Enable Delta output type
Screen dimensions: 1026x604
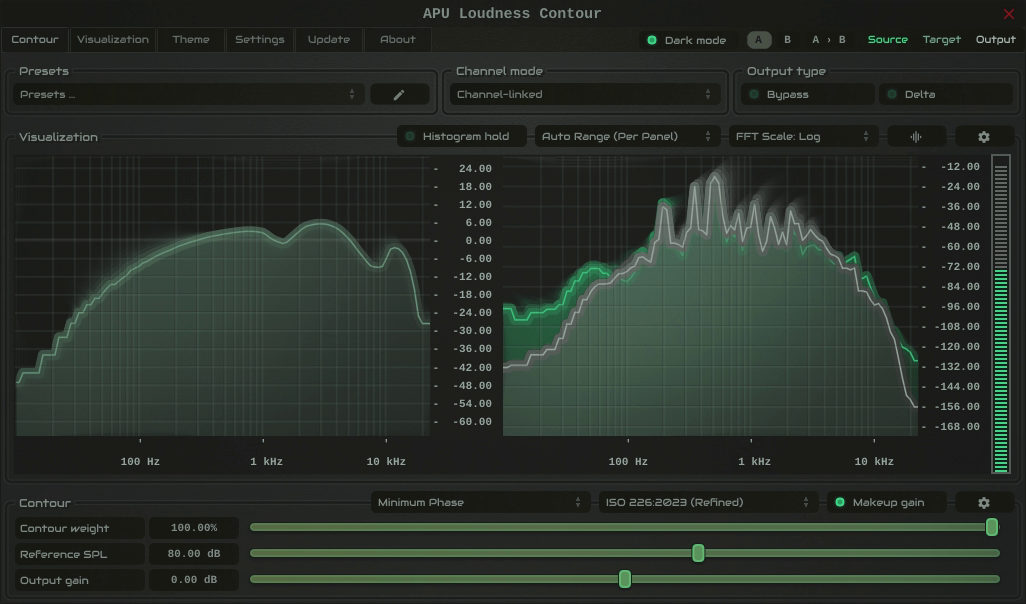[x=946, y=94]
